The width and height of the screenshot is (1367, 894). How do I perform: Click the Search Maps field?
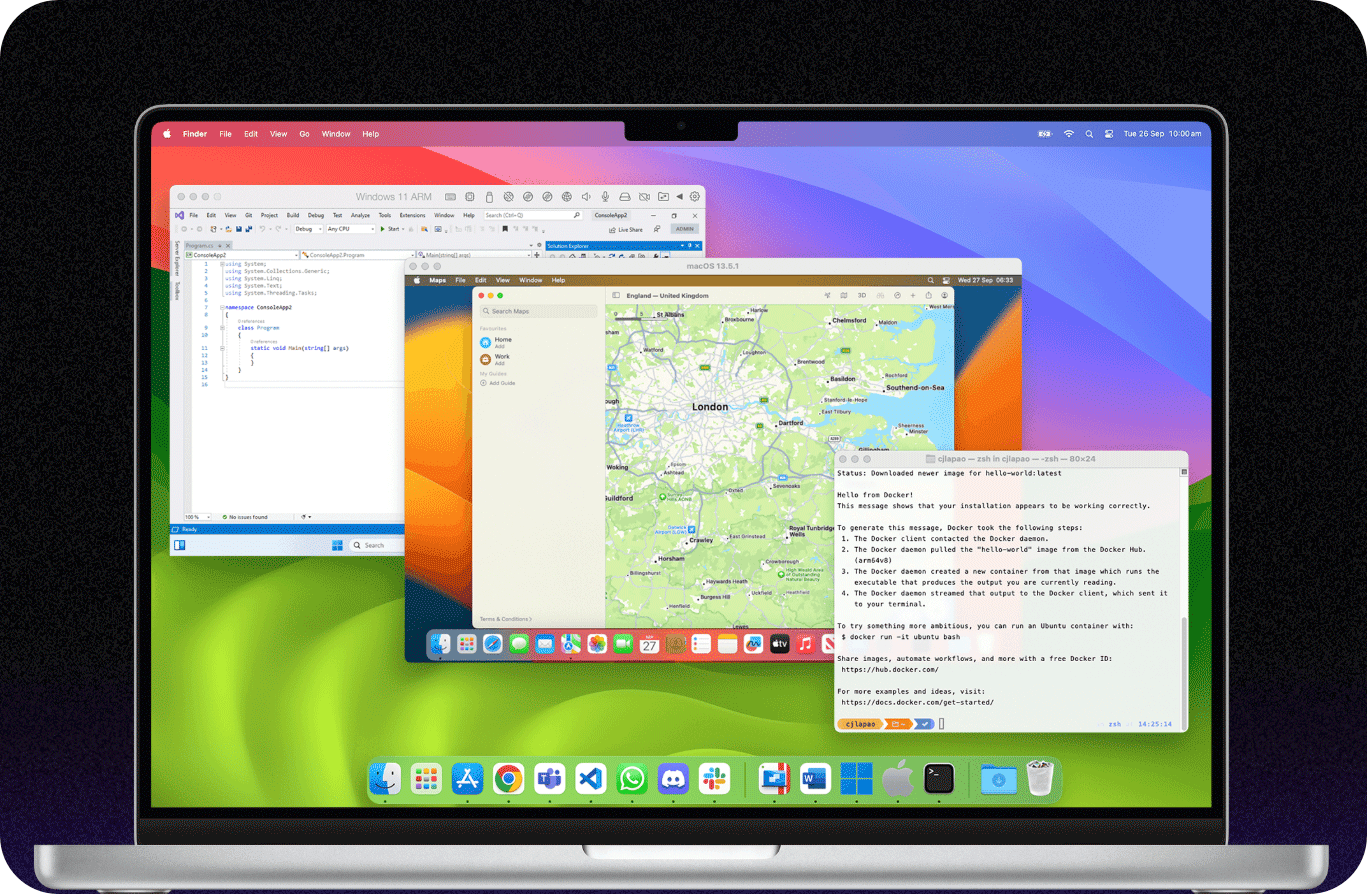pyautogui.click(x=538, y=311)
